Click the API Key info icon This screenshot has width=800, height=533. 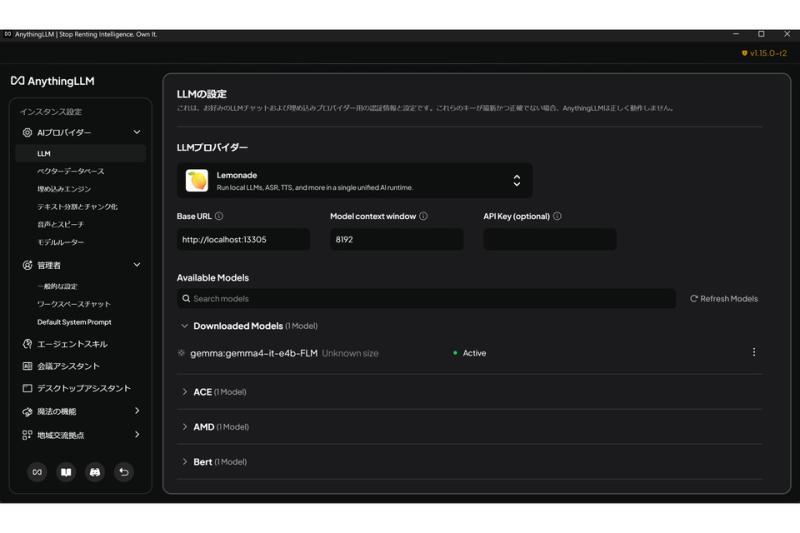tap(557, 216)
